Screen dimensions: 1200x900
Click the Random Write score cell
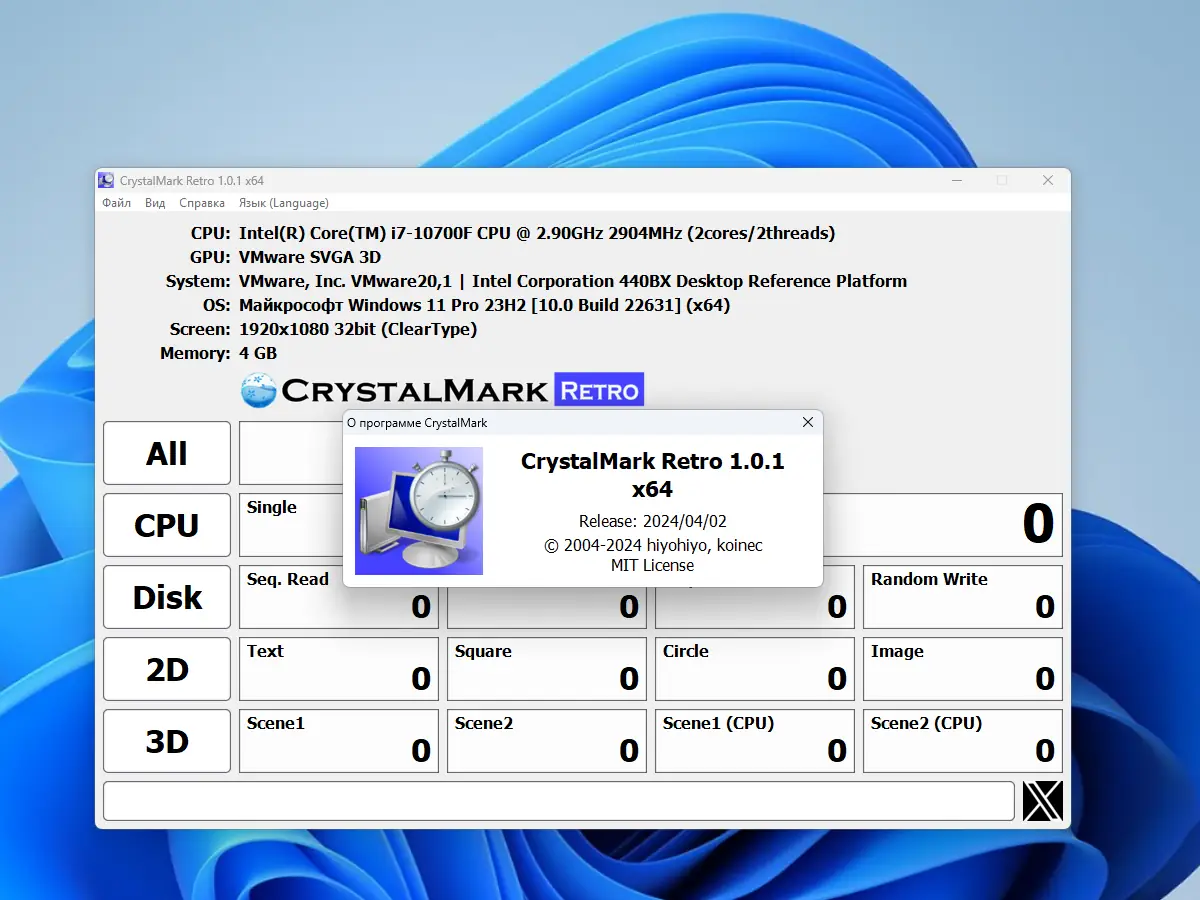(x=963, y=597)
